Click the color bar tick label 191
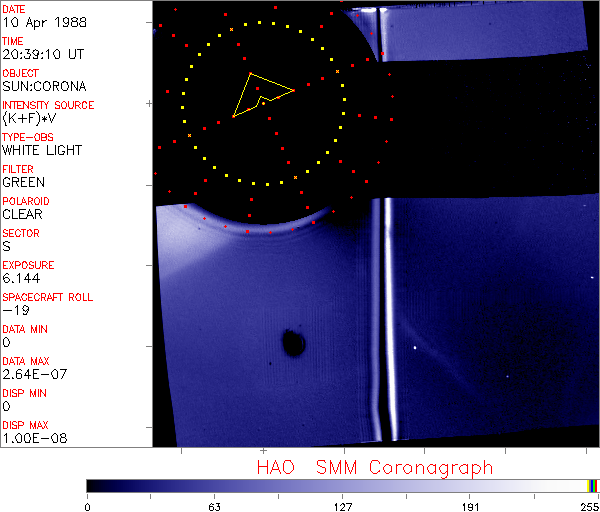Screen dimensions: 600x512 point(470,505)
